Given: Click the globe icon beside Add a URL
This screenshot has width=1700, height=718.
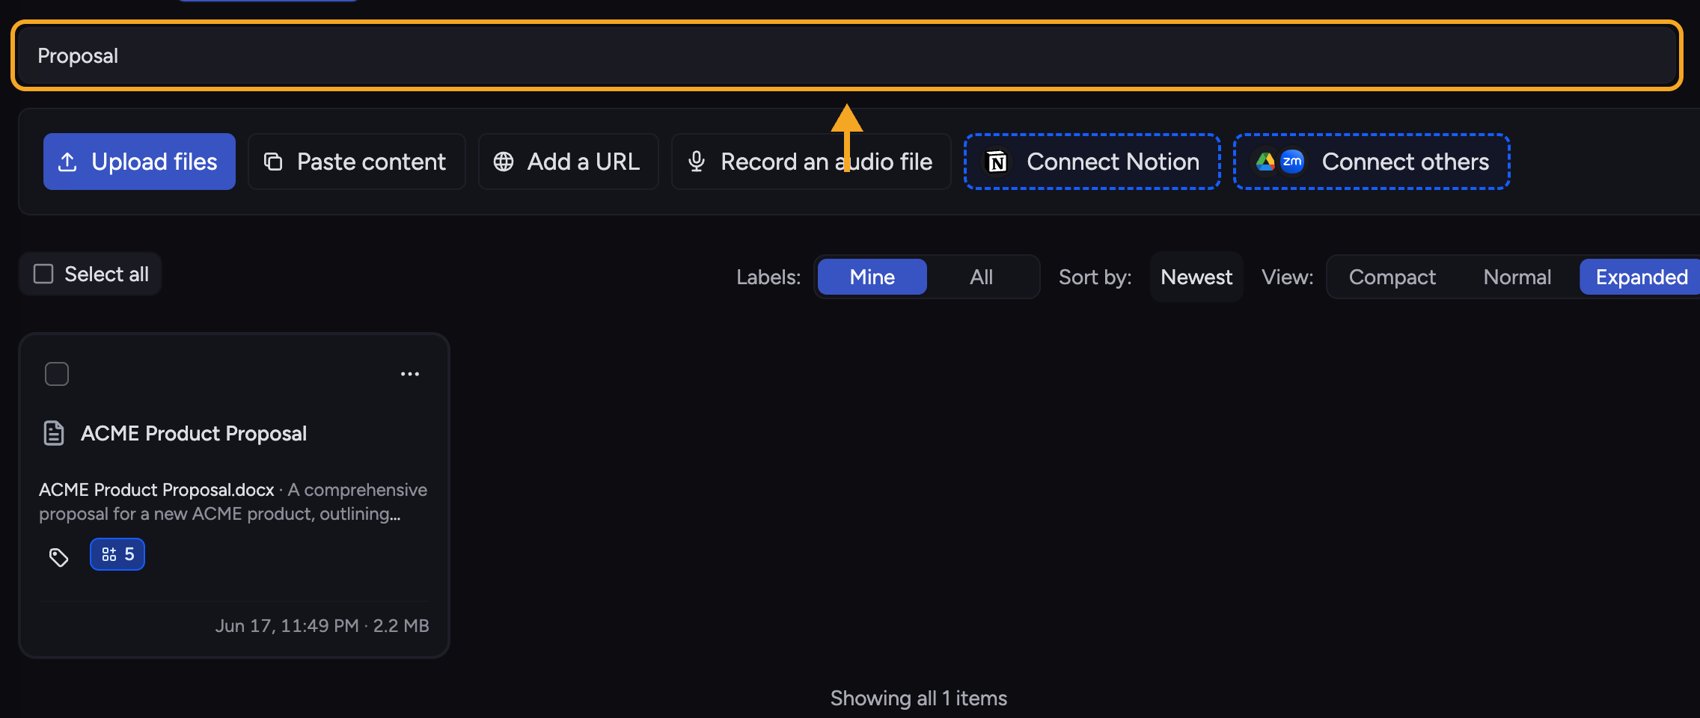Looking at the screenshot, I should [x=504, y=162].
